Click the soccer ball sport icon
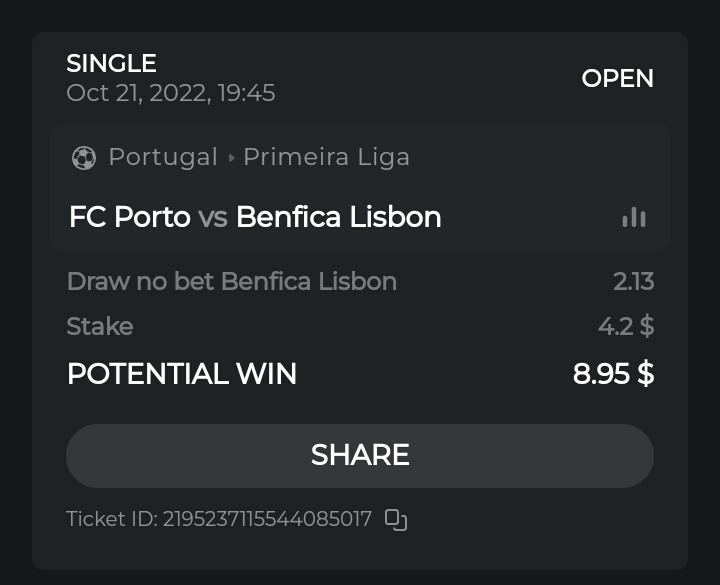Image resolution: width=720 pixels, height=585 pixels. pyautogui.click(x=84, y=158)
